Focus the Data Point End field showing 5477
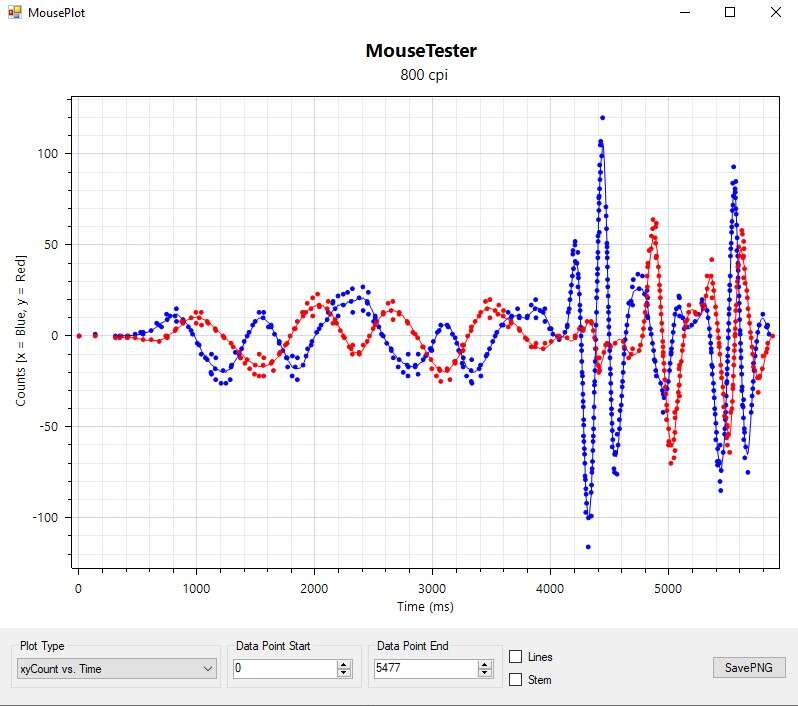The image size is (798, 706). click(x=424, y=668)
